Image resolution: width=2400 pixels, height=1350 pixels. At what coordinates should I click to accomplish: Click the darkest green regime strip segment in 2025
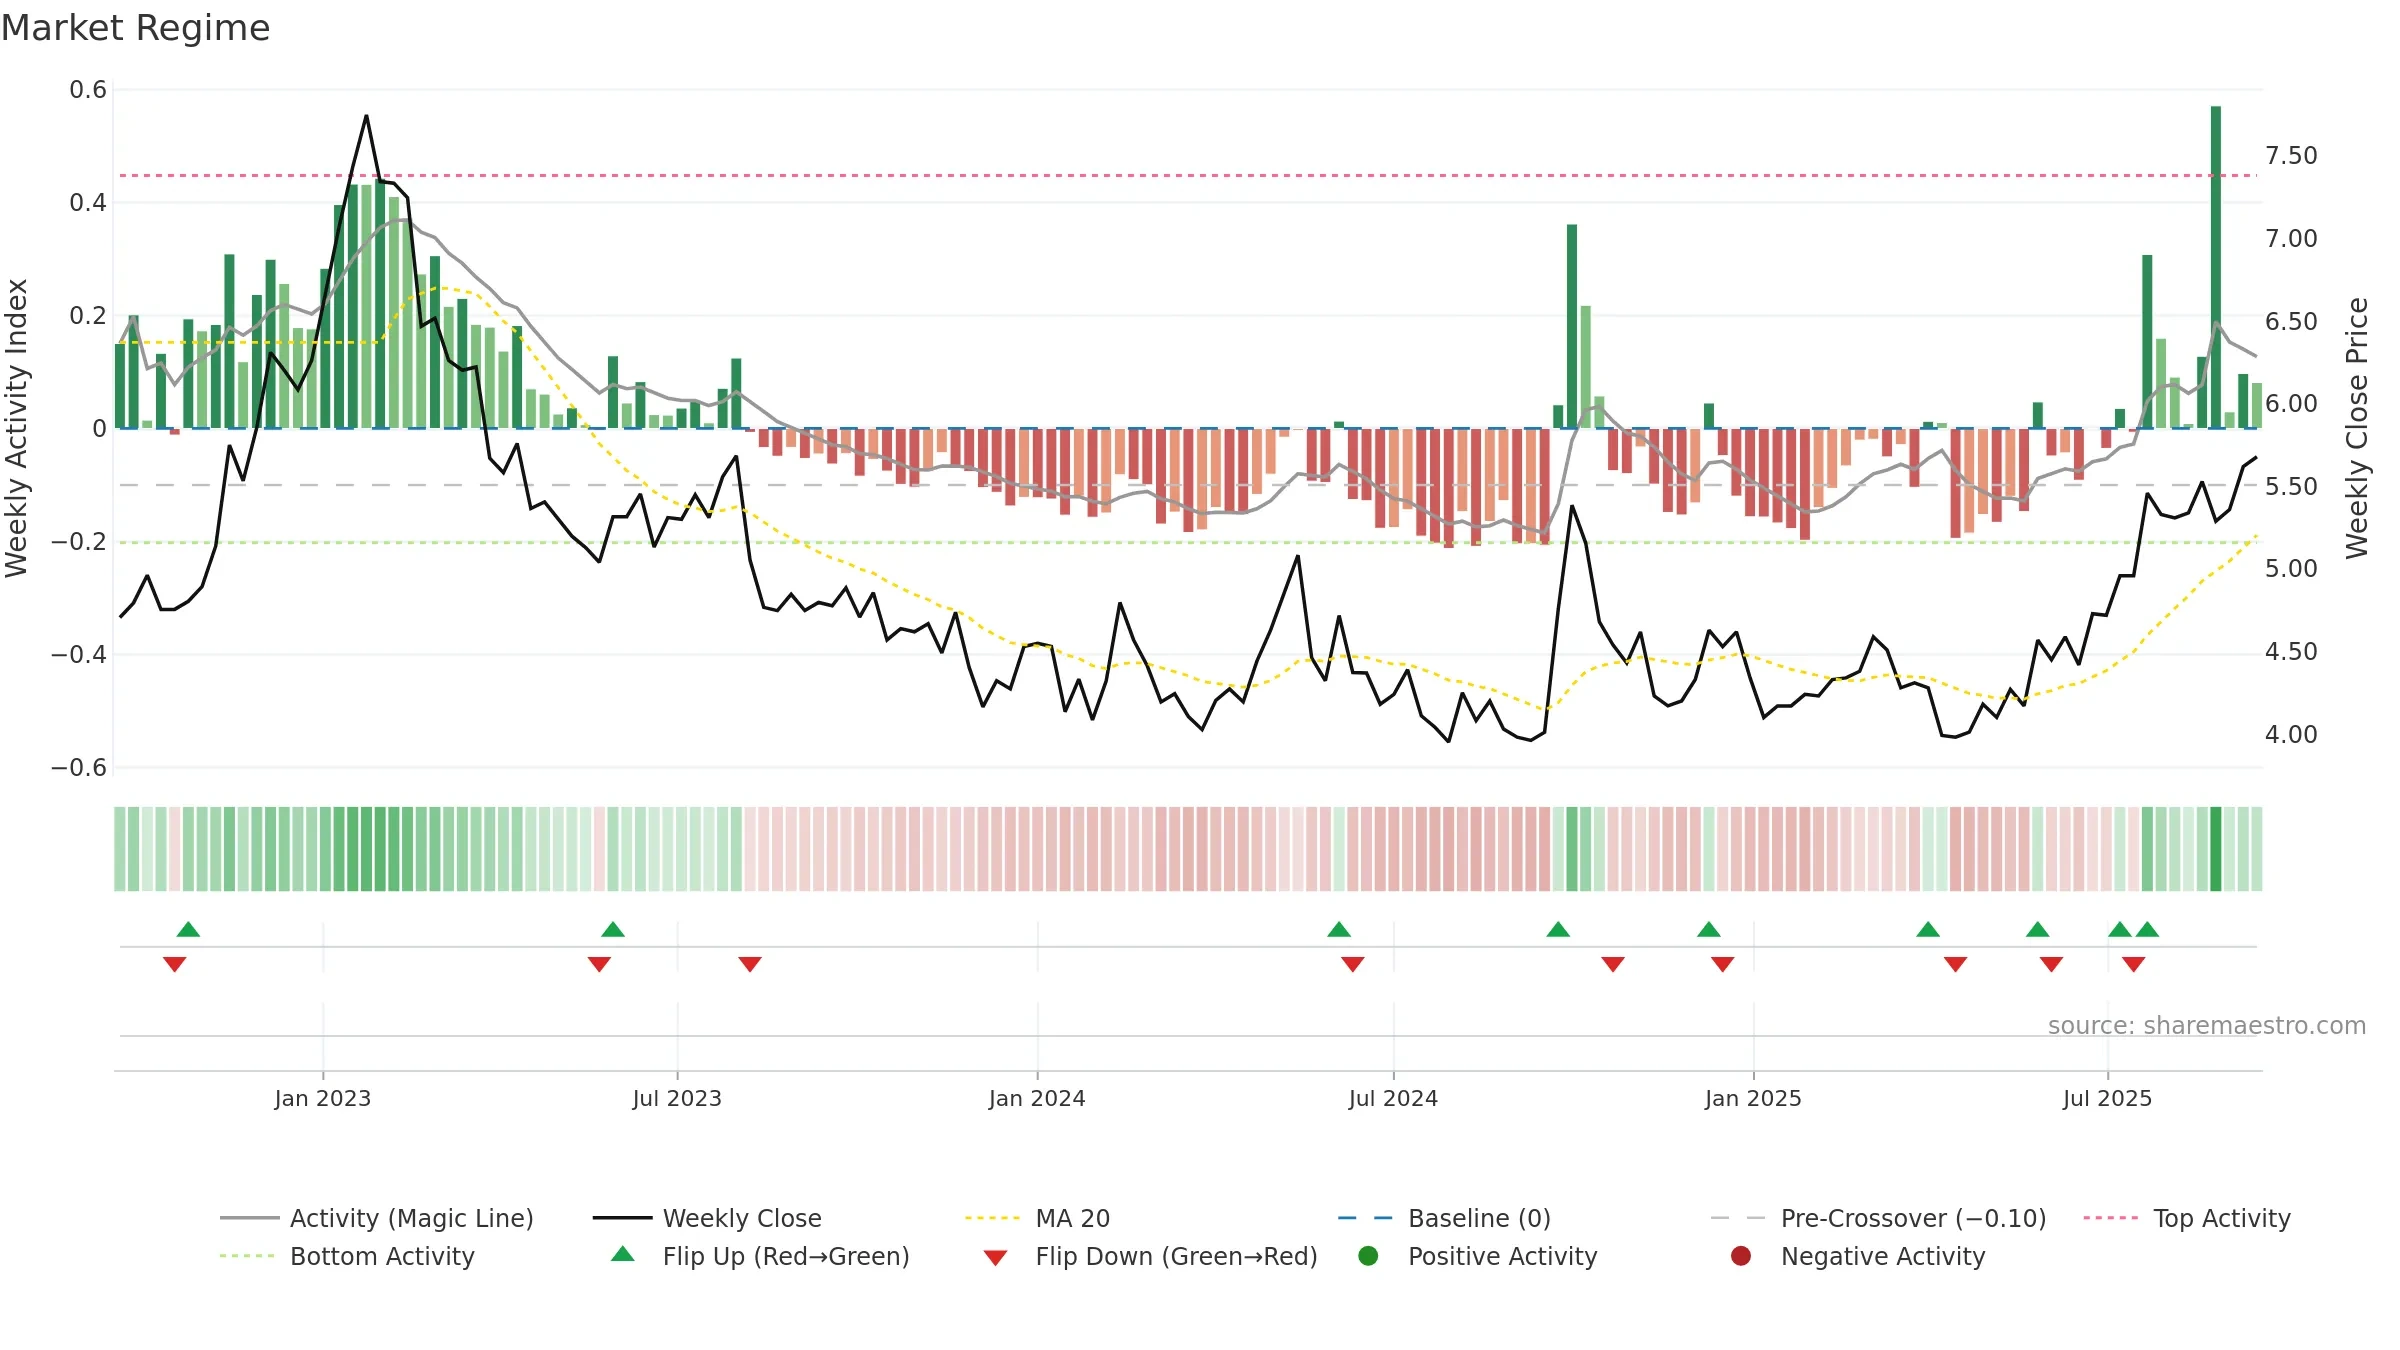click(x=2216, y=849)
